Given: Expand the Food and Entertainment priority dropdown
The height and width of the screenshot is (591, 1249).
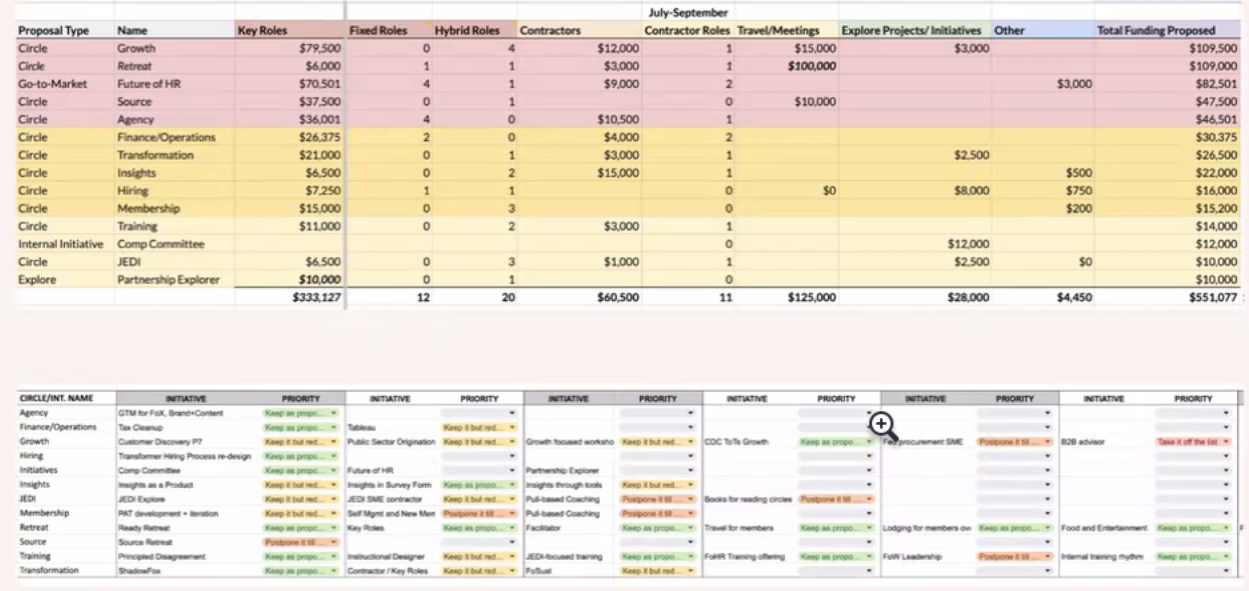Looking at the screenshot, I should (x=1193, y=527).
